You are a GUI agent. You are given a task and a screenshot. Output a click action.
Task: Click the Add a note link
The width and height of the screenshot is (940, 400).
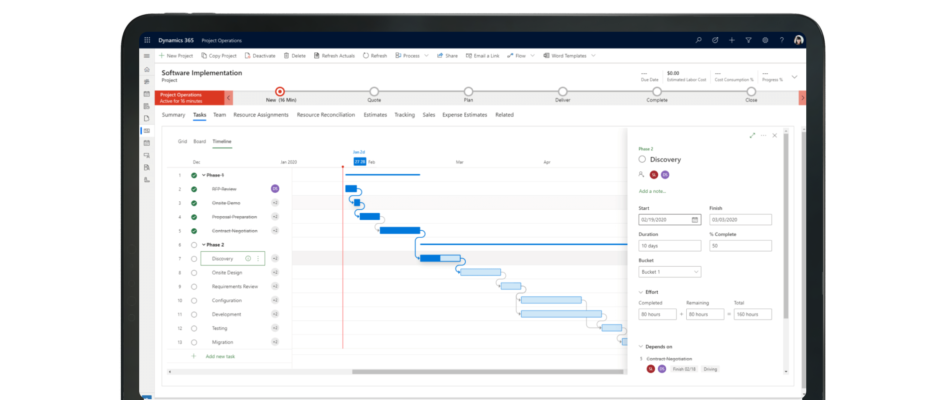(652, 191)
